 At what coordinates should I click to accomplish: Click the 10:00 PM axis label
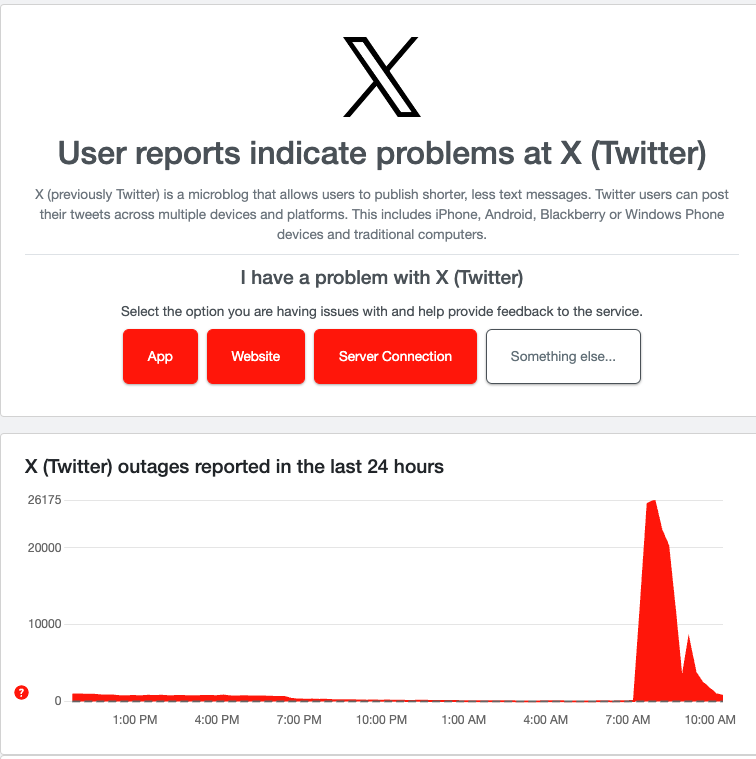tap(381, 720)
